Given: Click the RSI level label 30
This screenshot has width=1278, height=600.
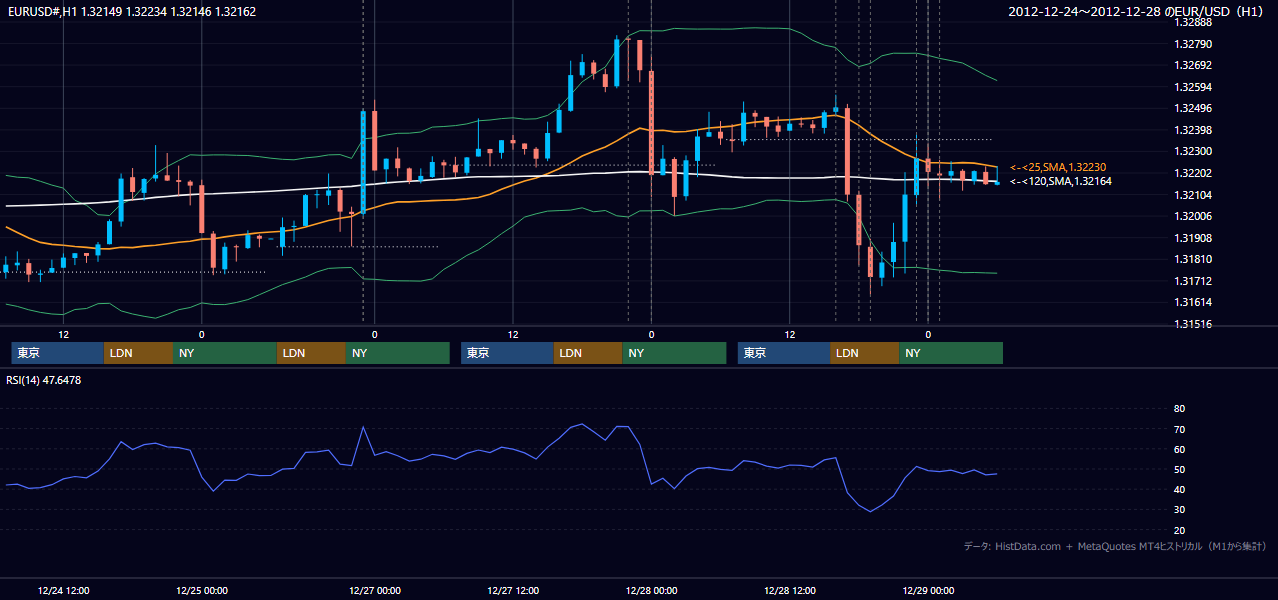Looking at the screenshot, I should point(1179,509).
